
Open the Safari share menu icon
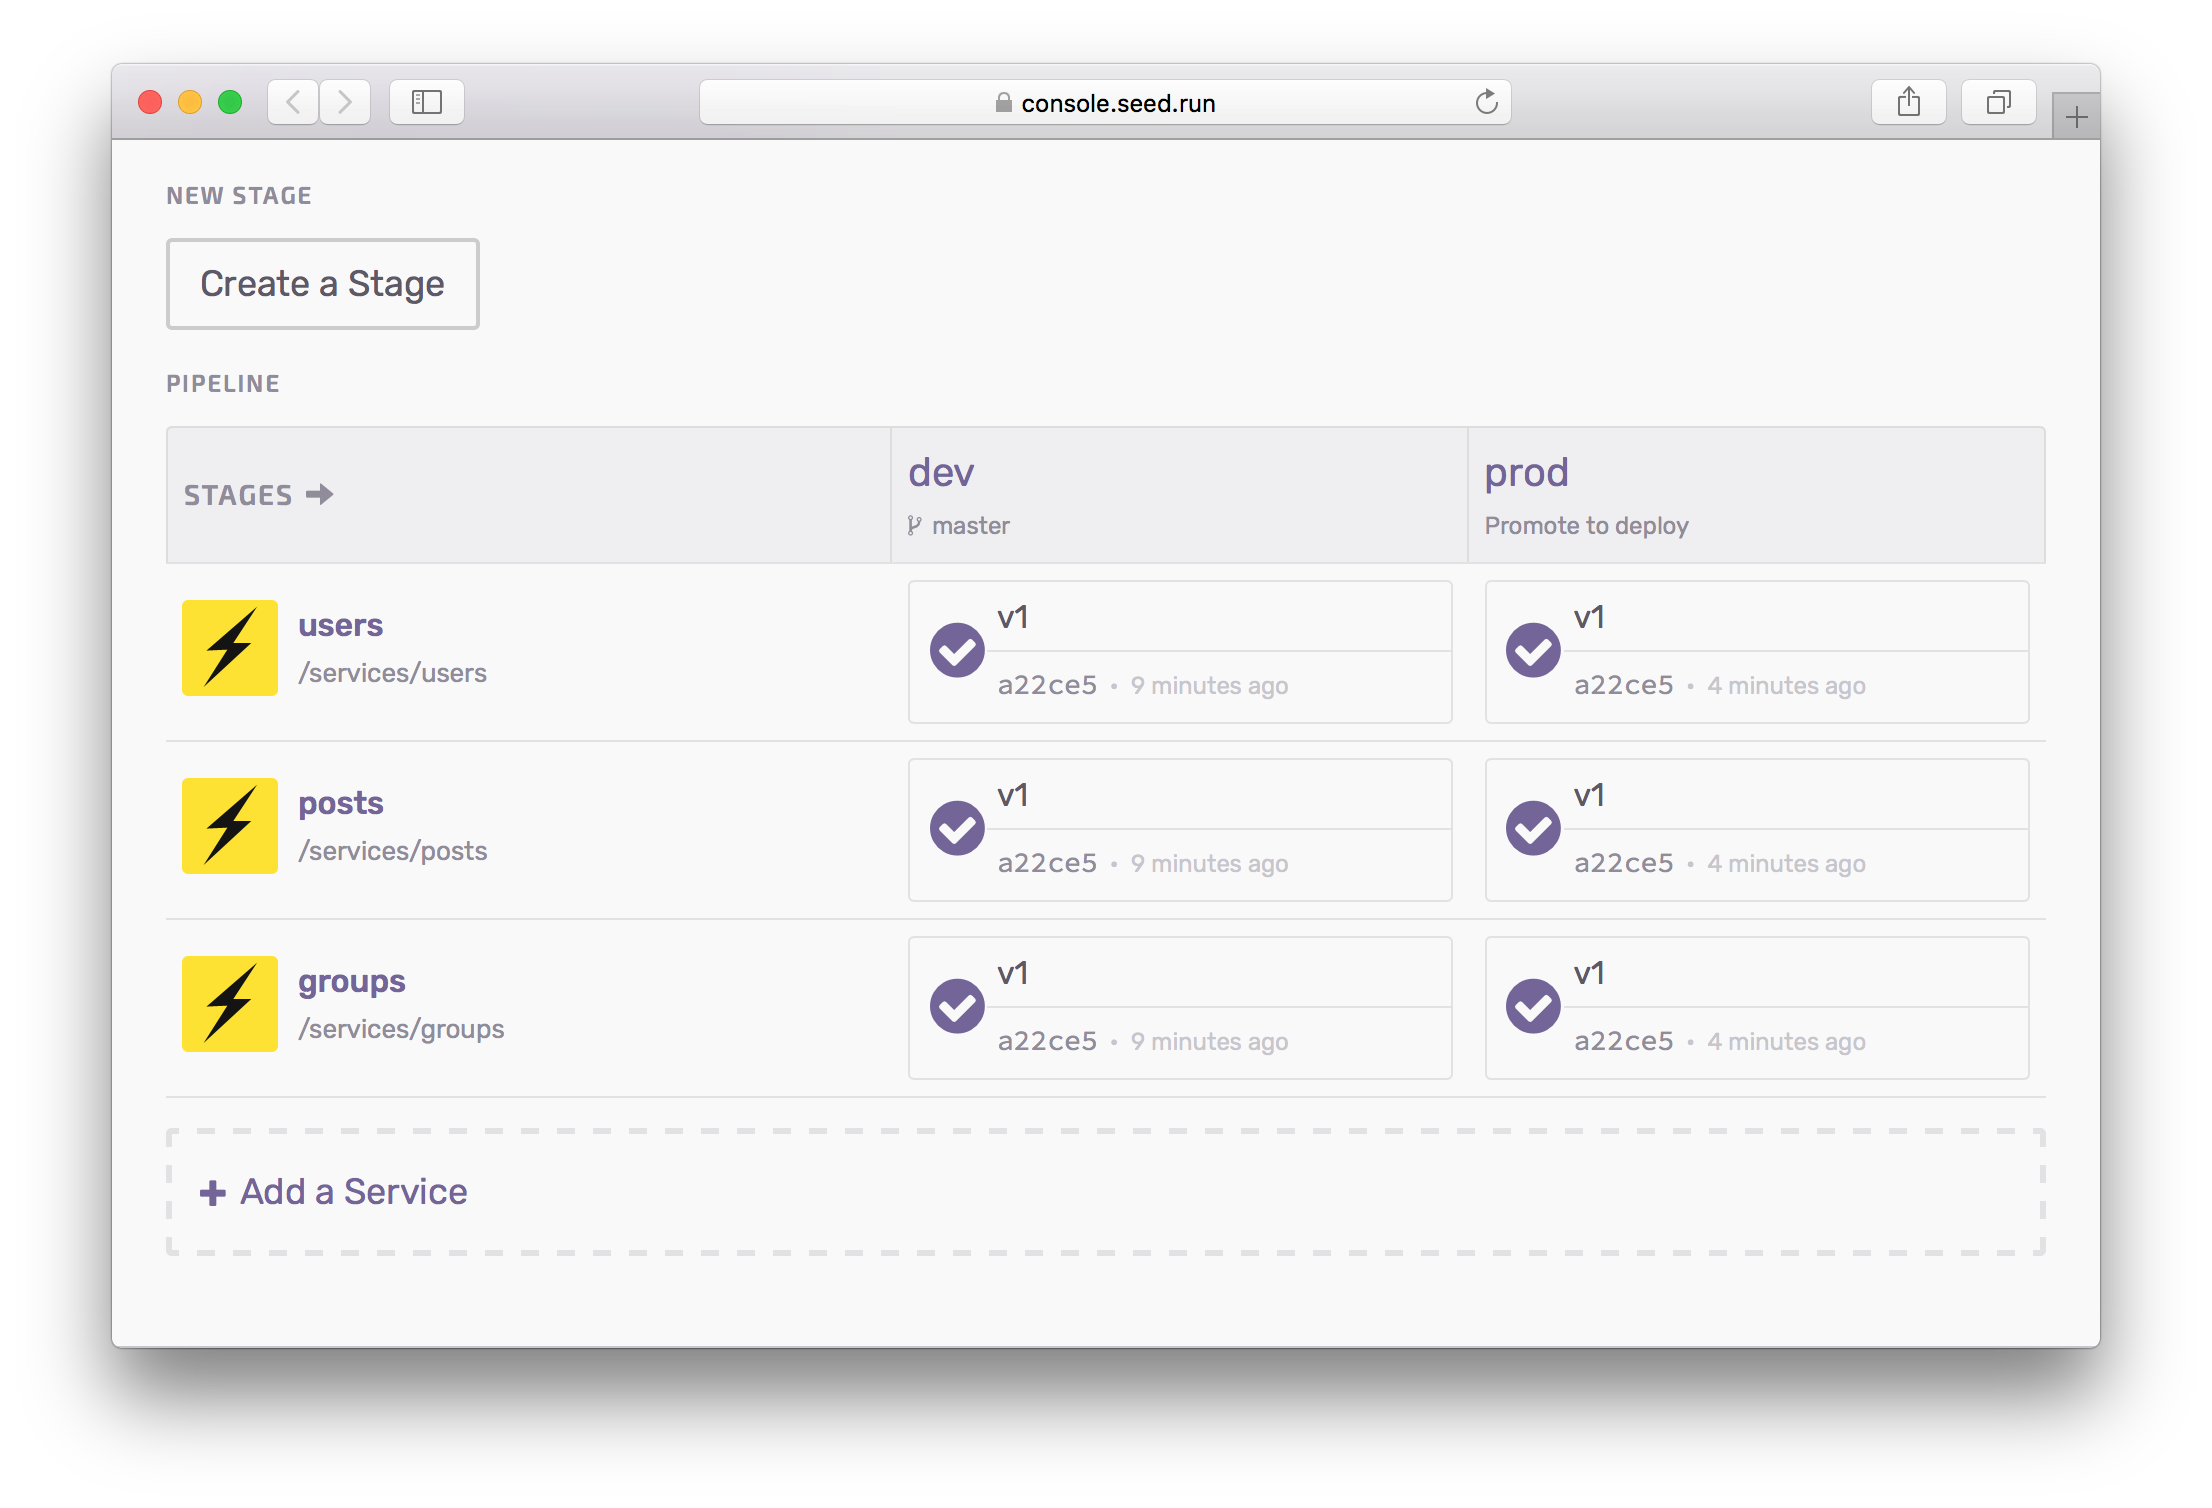(x=1908, y=102)
